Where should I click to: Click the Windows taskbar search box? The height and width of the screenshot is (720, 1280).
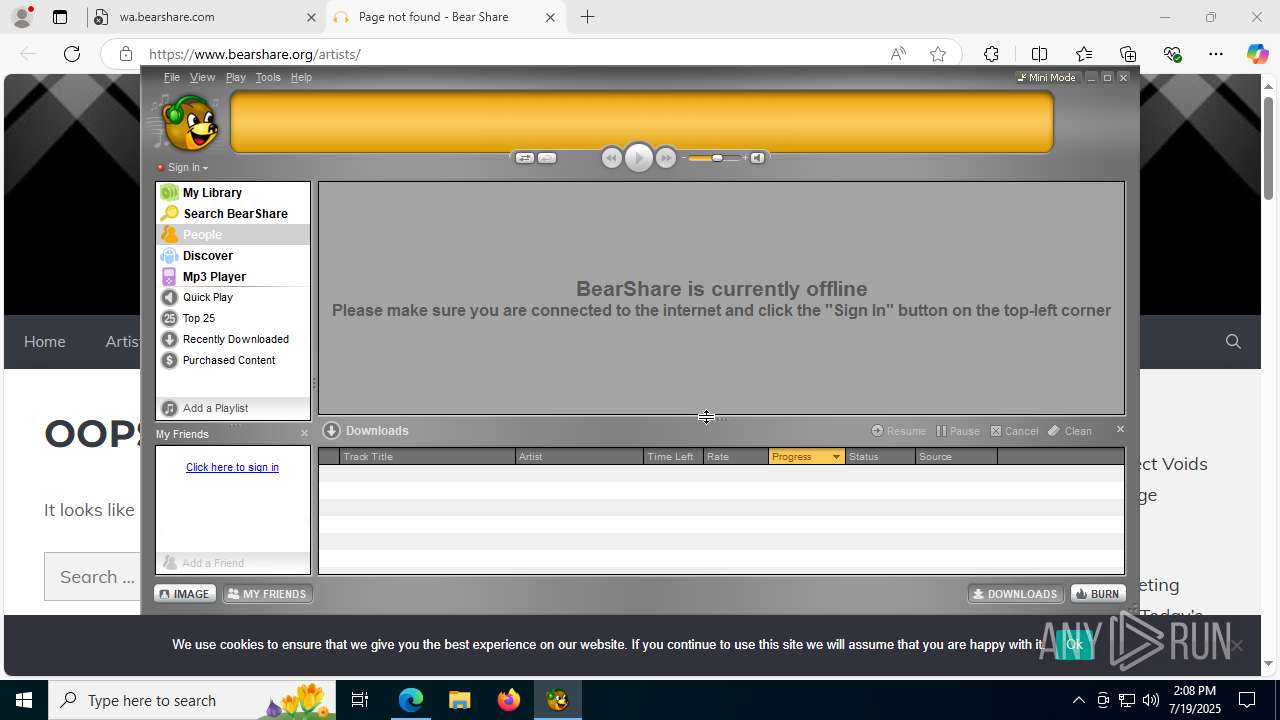click(191, 700)
